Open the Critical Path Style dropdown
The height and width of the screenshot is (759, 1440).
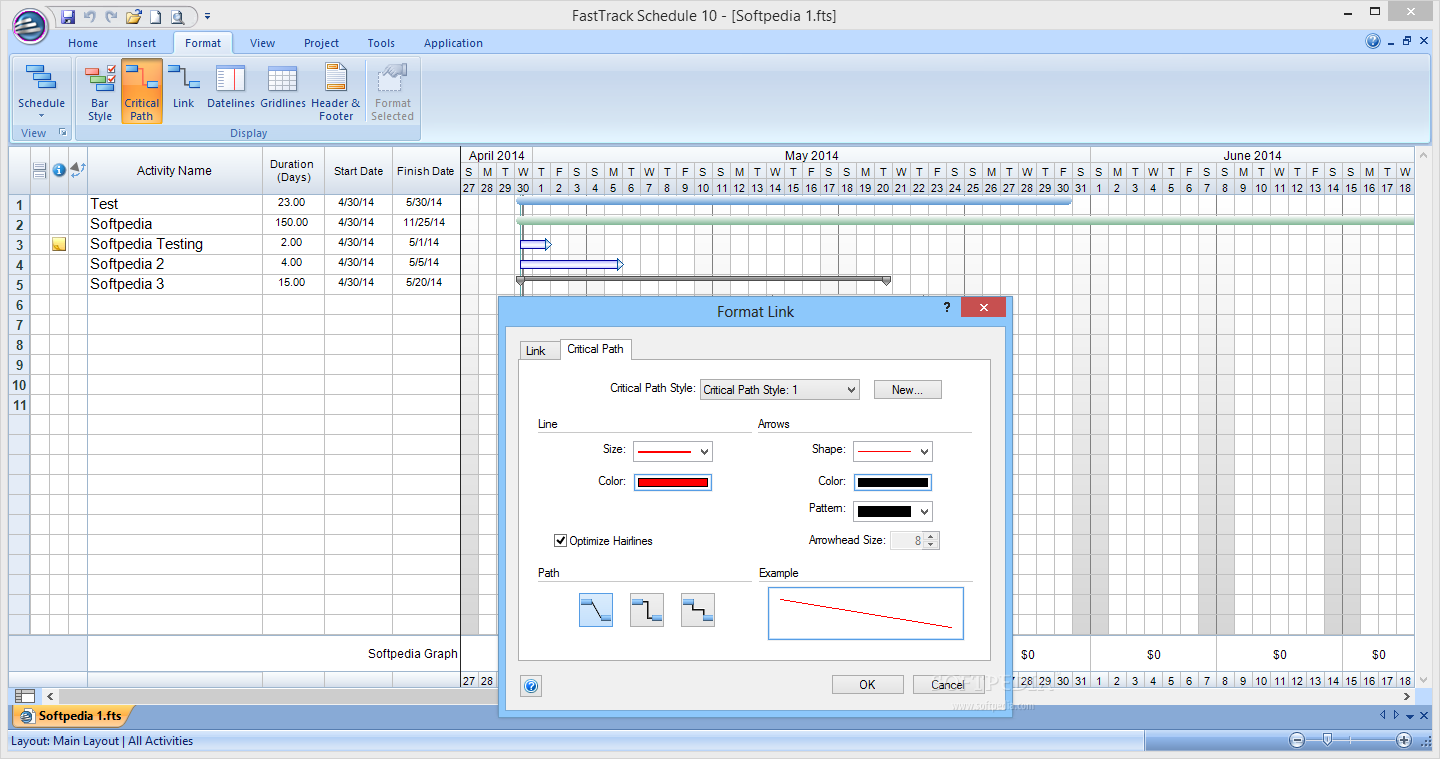pos(780,390)
